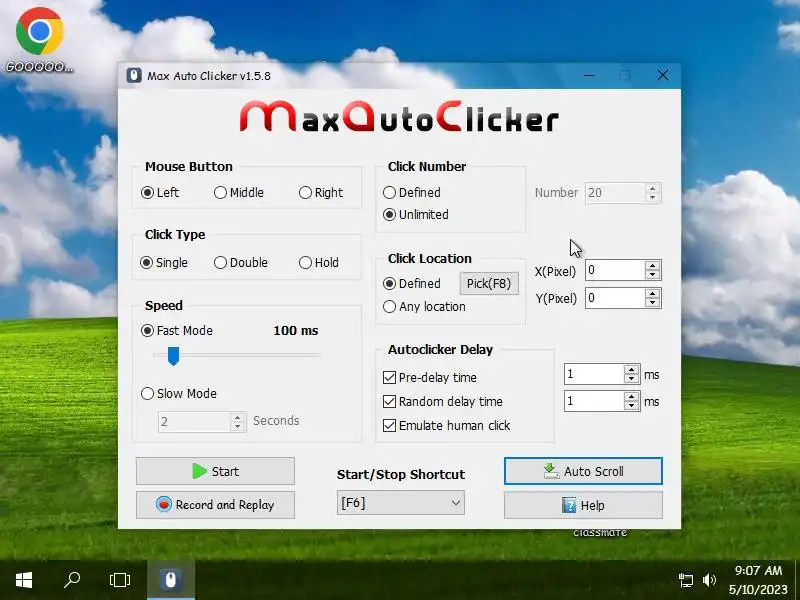Click pre-delay time ms input field

[594, 374]
